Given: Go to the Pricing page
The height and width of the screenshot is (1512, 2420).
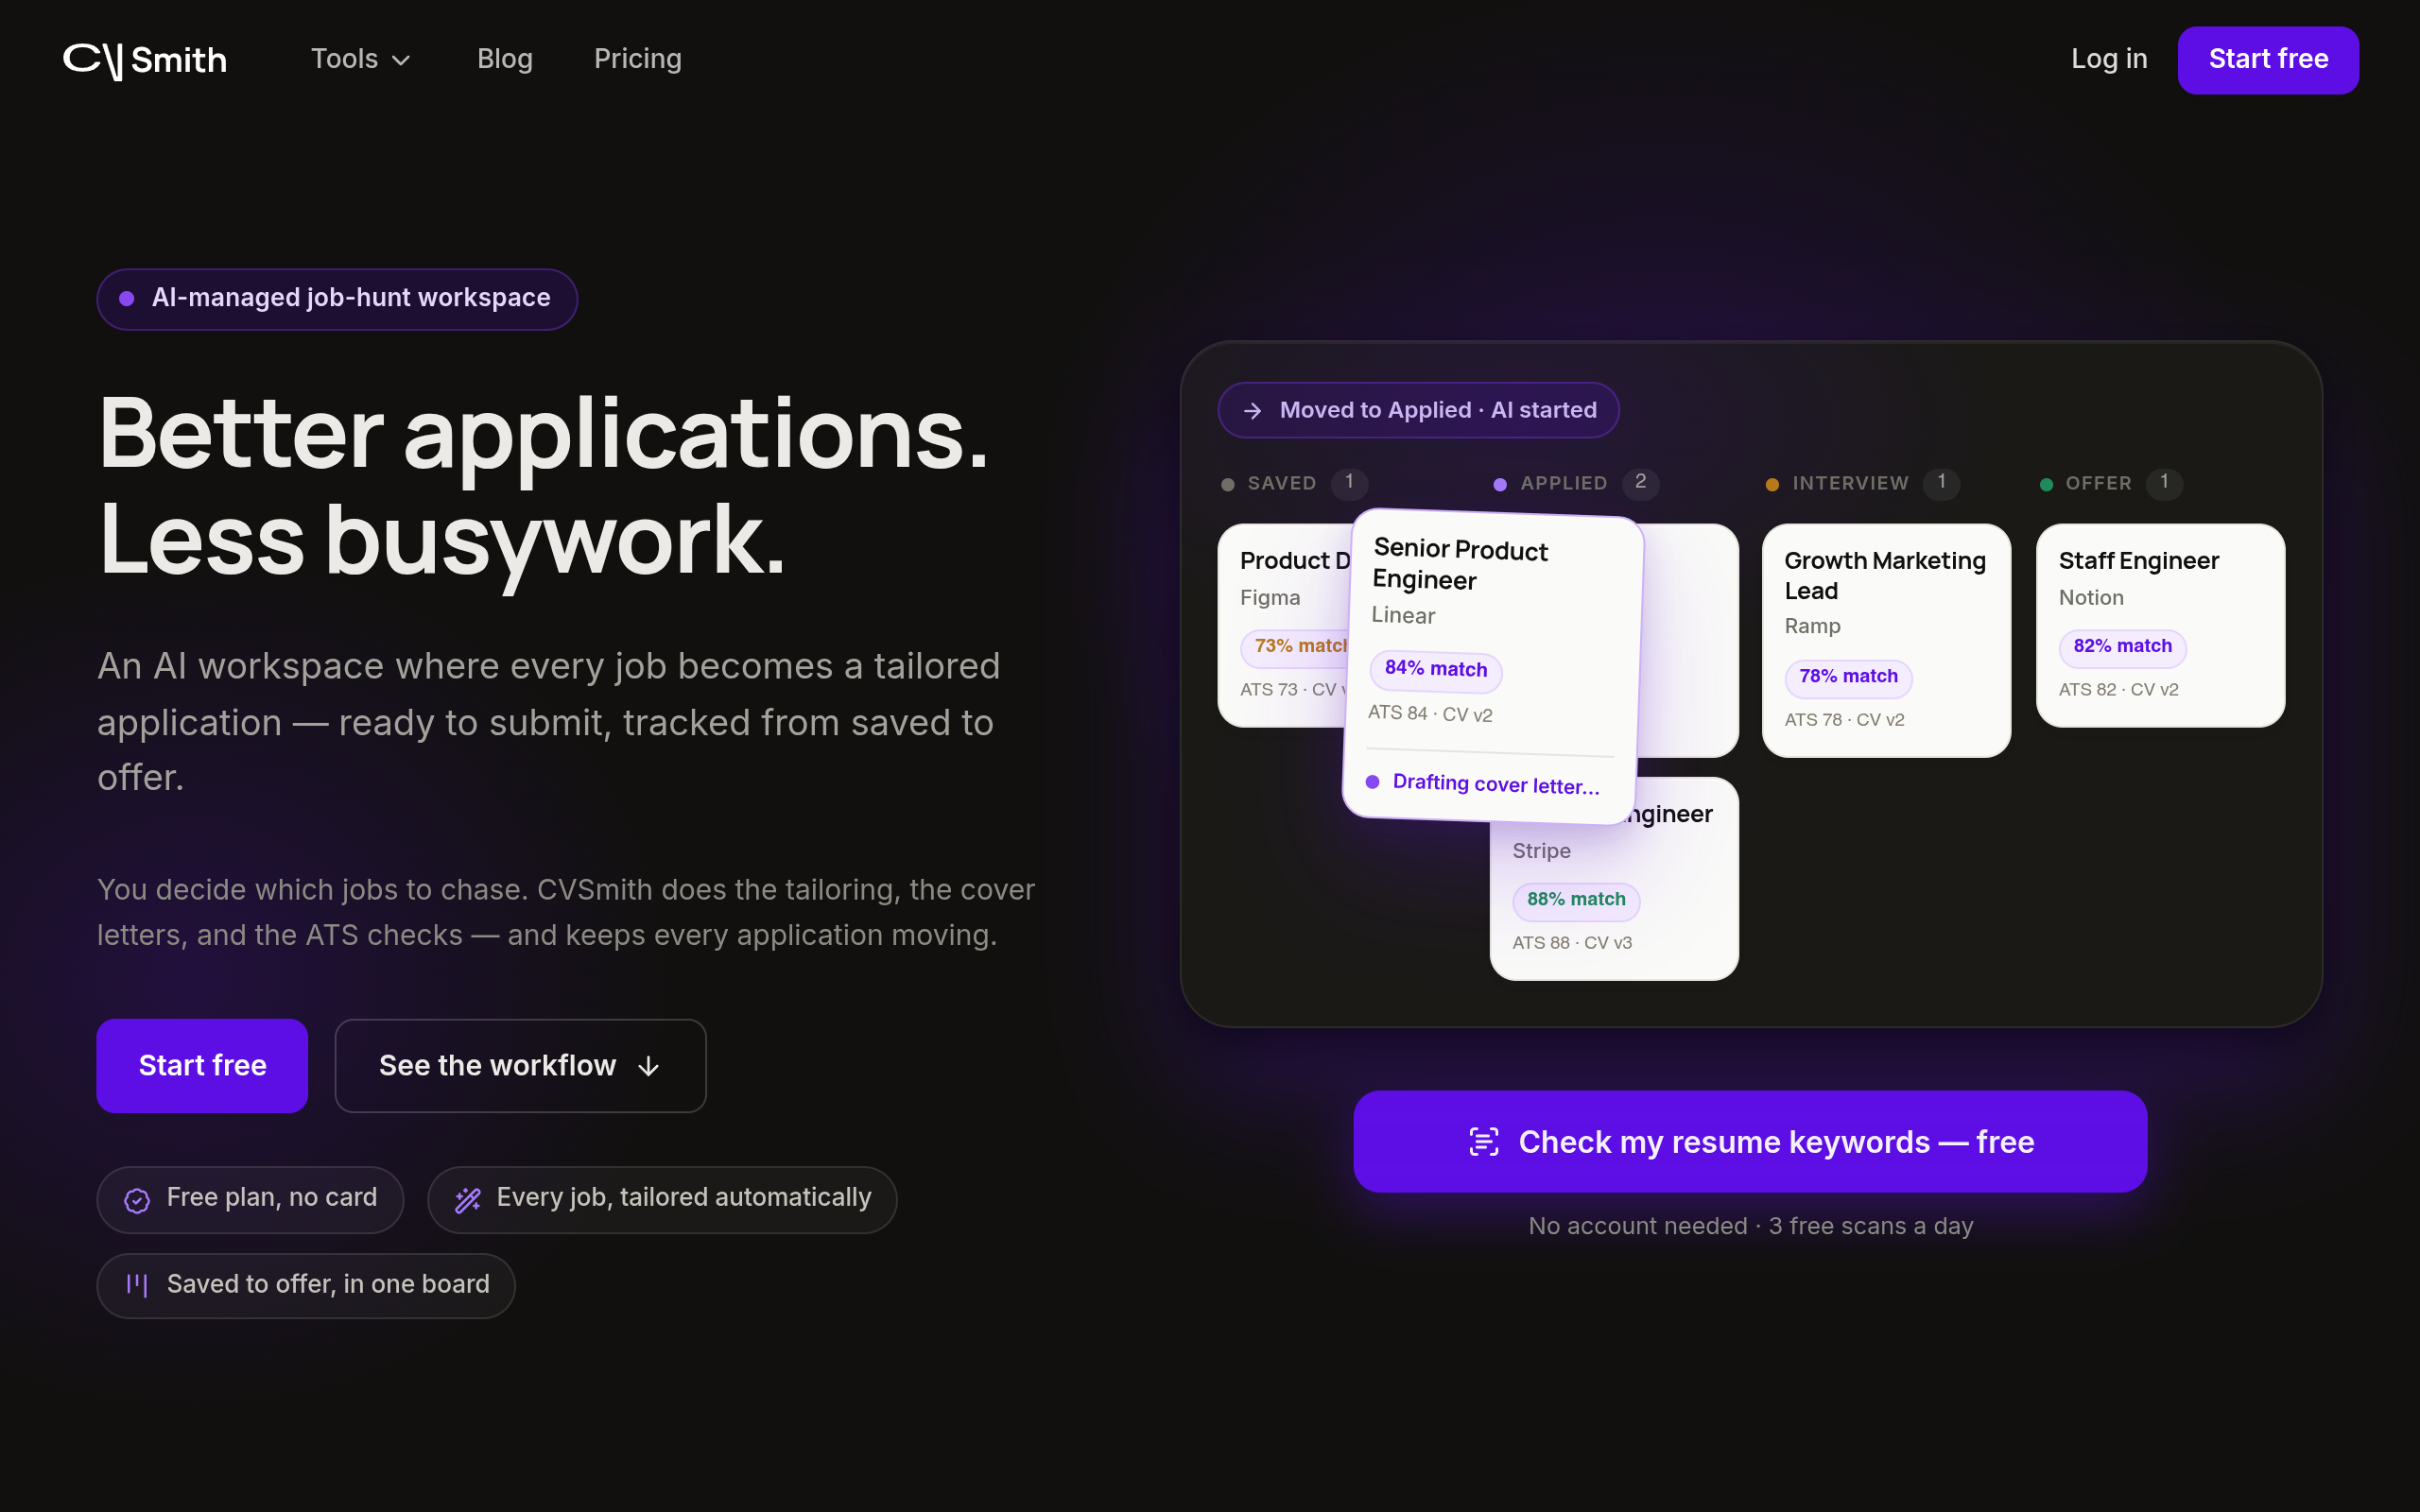Looking at the screenshot, I should pyautogui.click(x=638, y=59).
